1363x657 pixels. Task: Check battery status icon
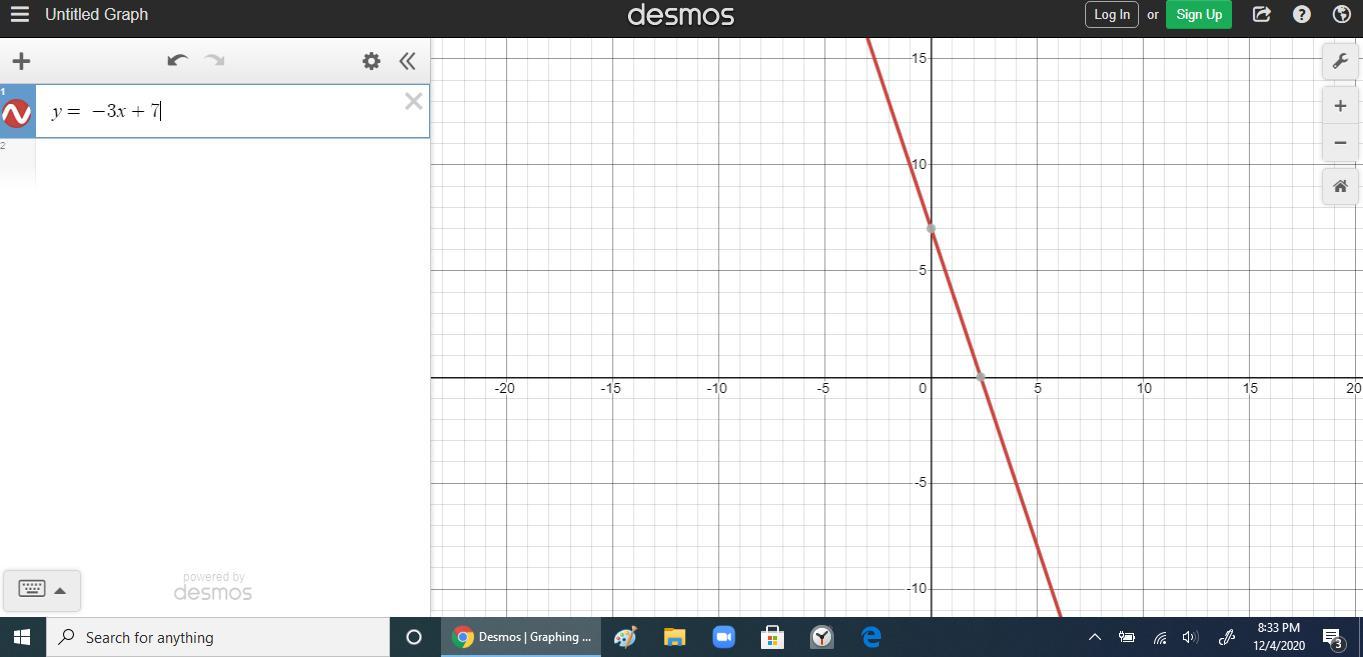pyautogui.click(x=1126, y=637)
